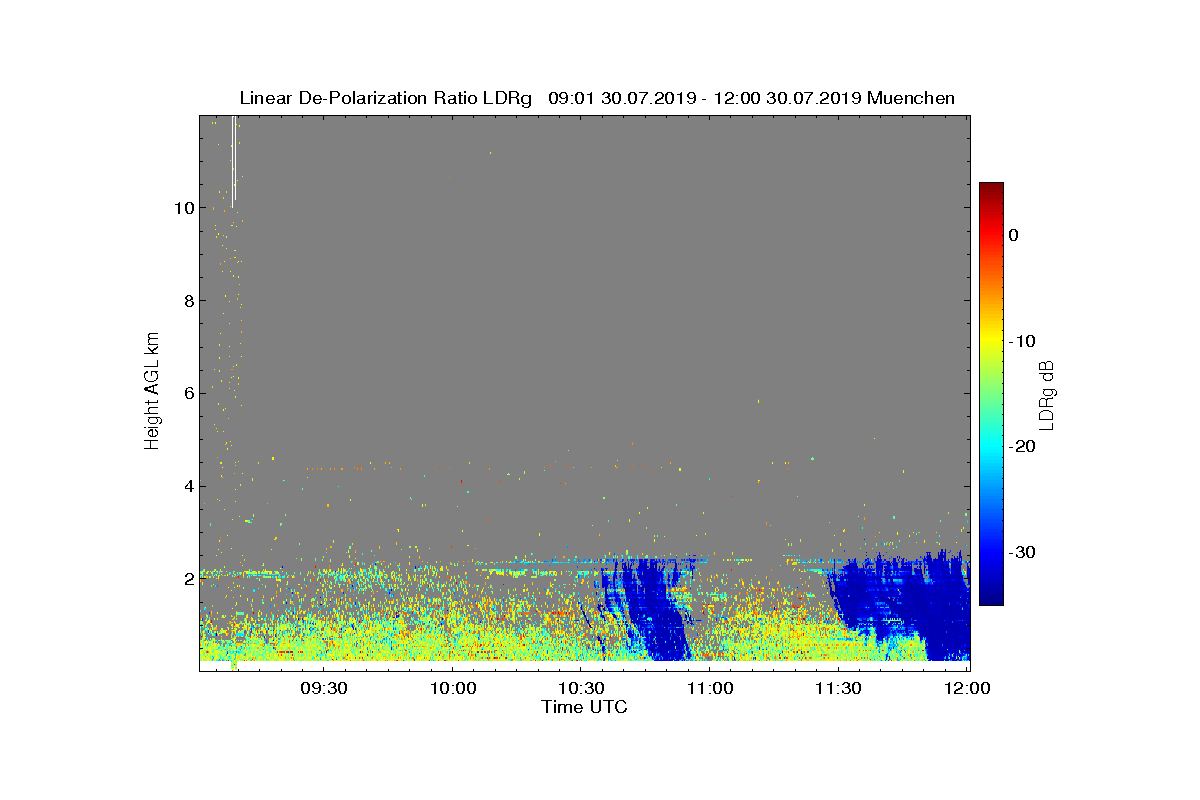This screenshot has width=1200, height=800.
Task: Click the 10:30 time tick label
Action: click(581, 689)
